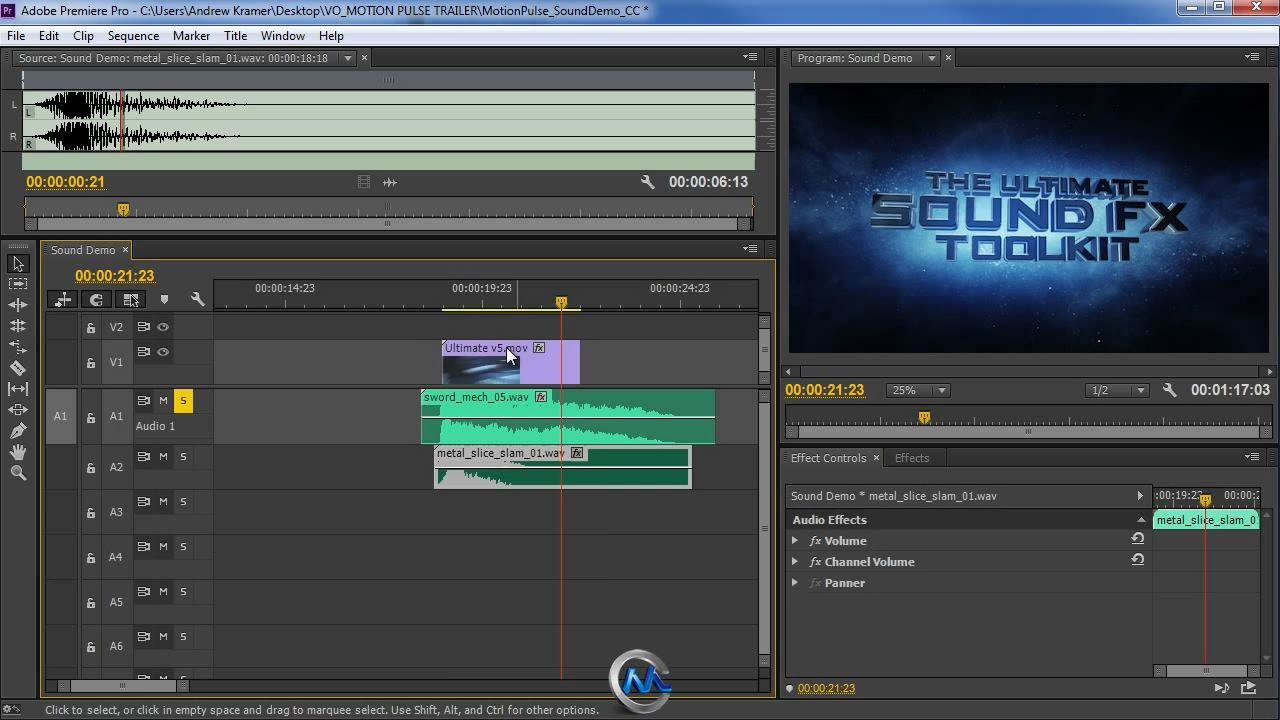Expand the Channel Volume effect properties
Screen dimensions: 1280x720
795,561
